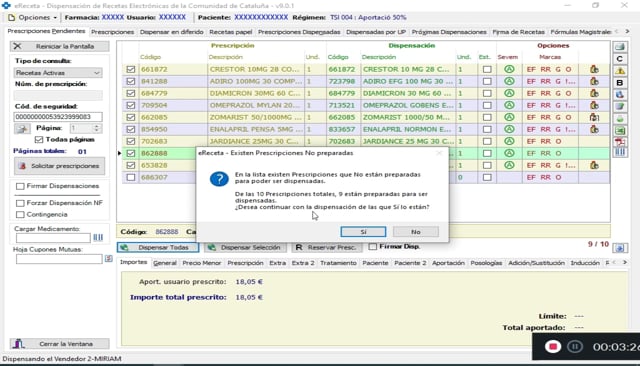The width and height of the screenshot is (640, 366).
Task: Click Núm. de prescripción field
Action: click(x=58, y=95)
